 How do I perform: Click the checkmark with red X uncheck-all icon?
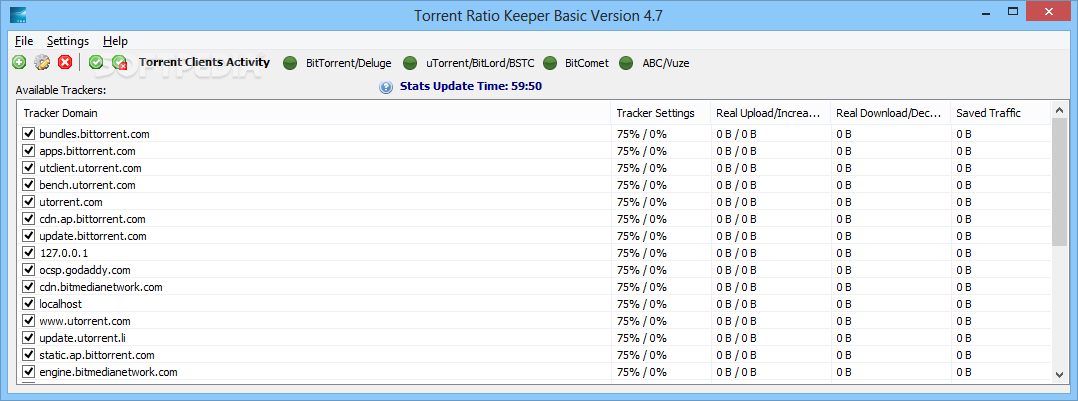[119, 63]
